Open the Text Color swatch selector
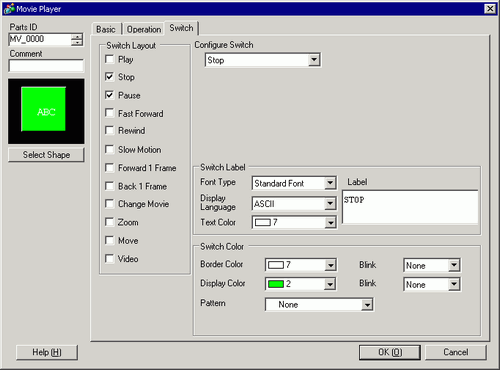Viewport: 500px width, 370px height. pyautogui.click(x=294, y=222)
